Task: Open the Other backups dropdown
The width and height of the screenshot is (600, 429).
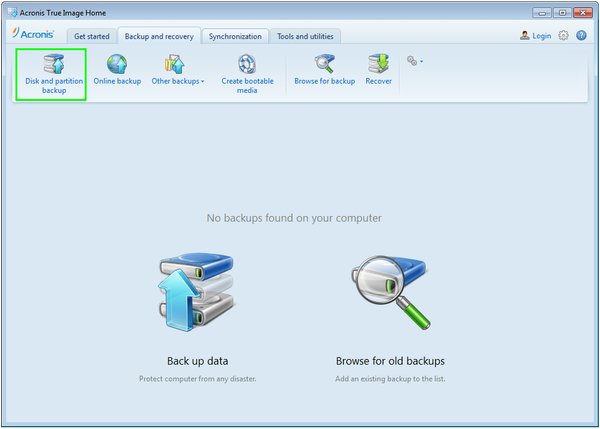Action: click(178, 70)
